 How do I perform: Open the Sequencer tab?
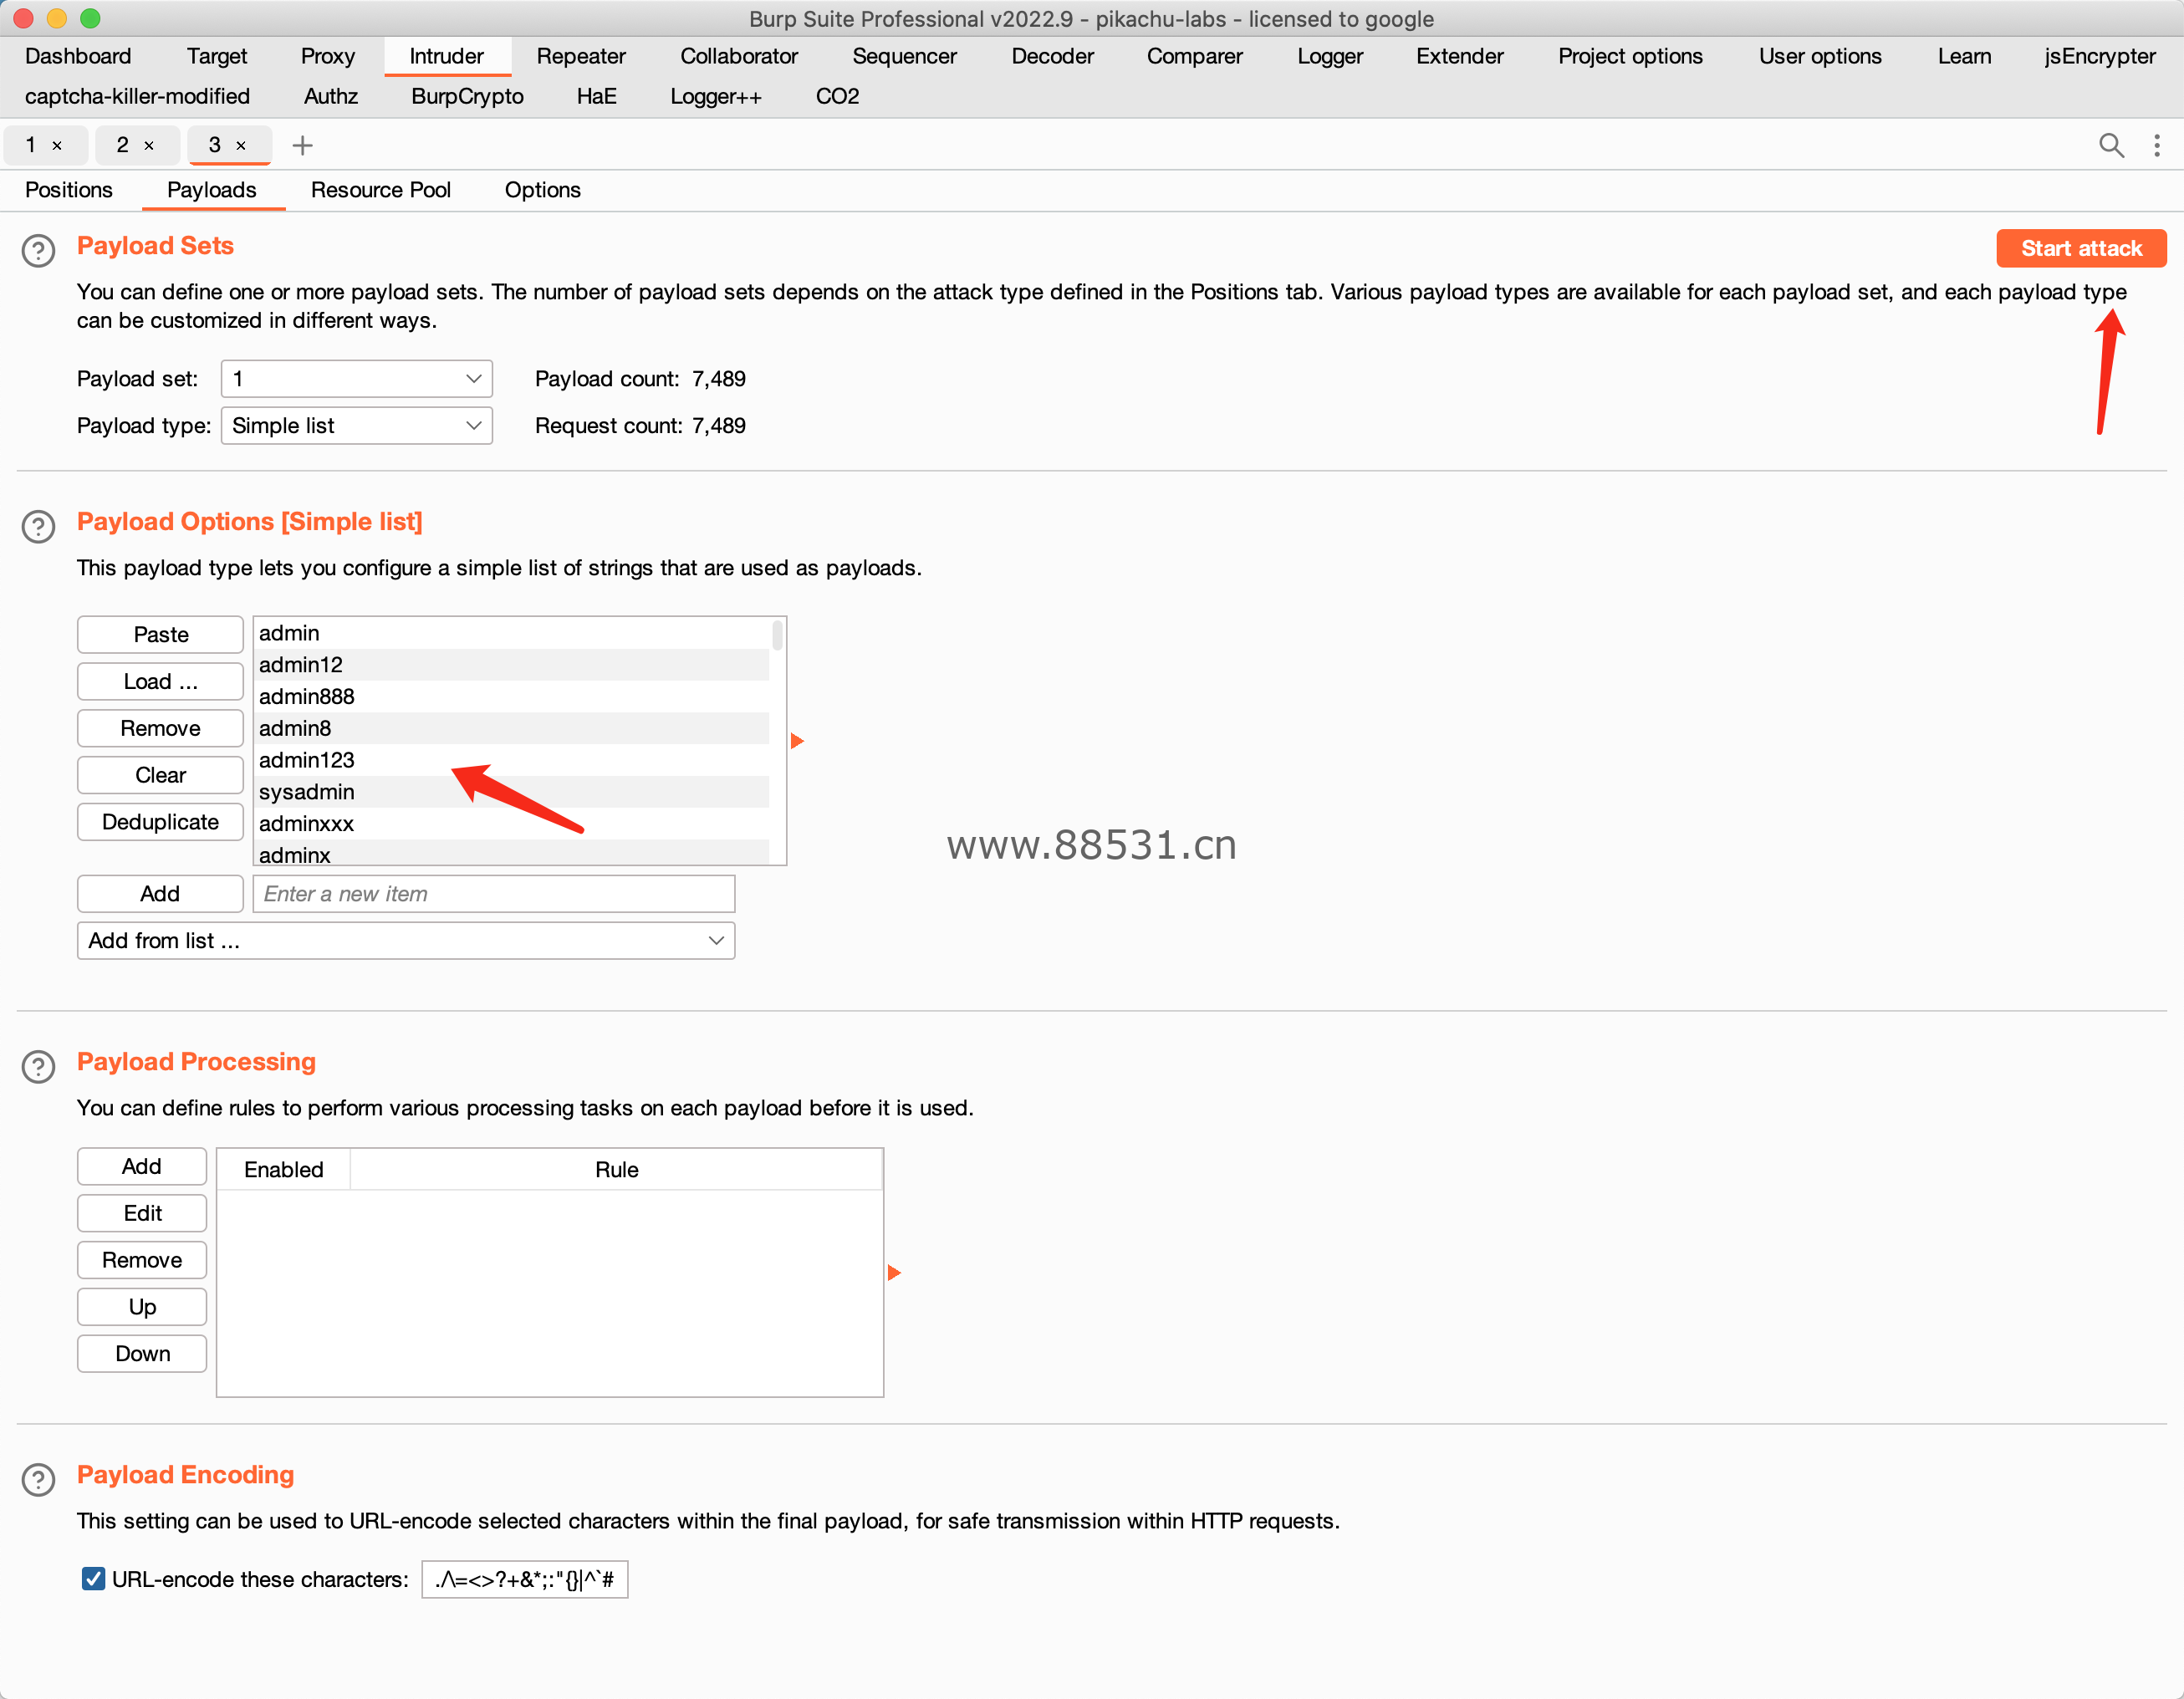(x=904, y=56)
